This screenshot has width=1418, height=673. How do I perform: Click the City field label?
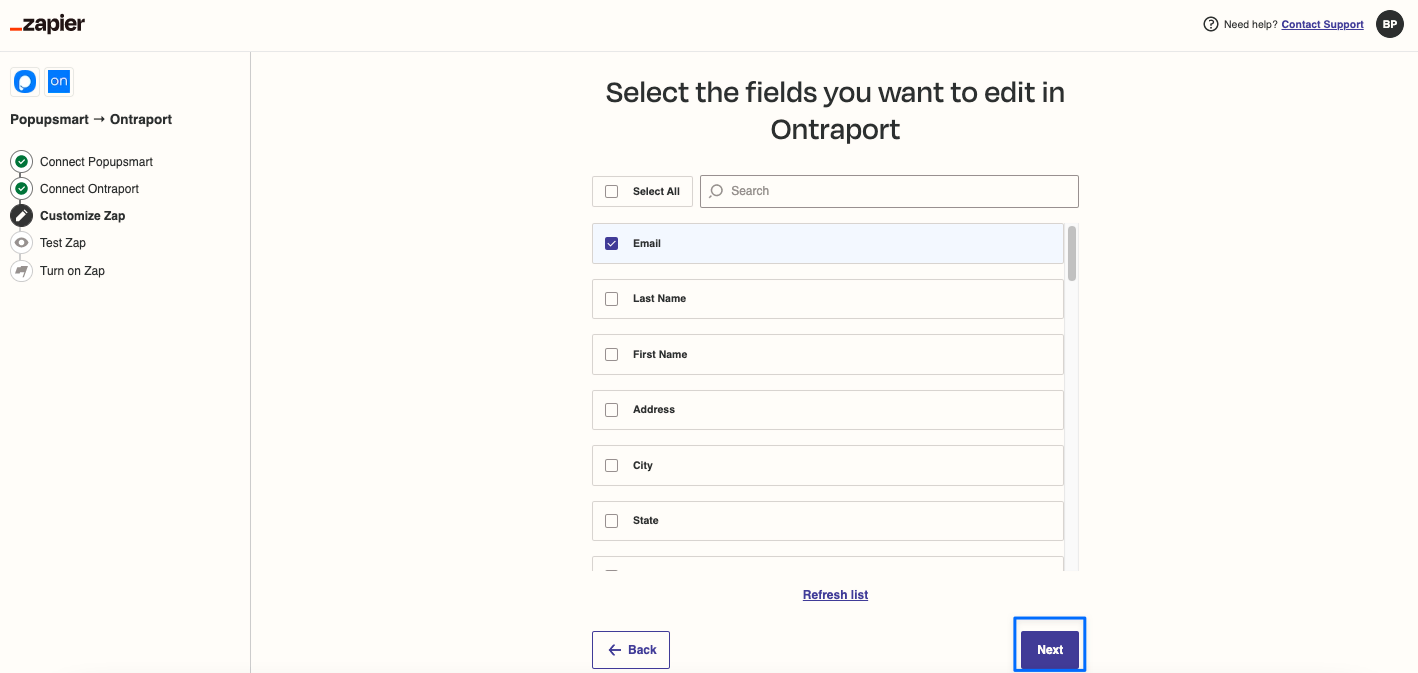tap(643, 465)
